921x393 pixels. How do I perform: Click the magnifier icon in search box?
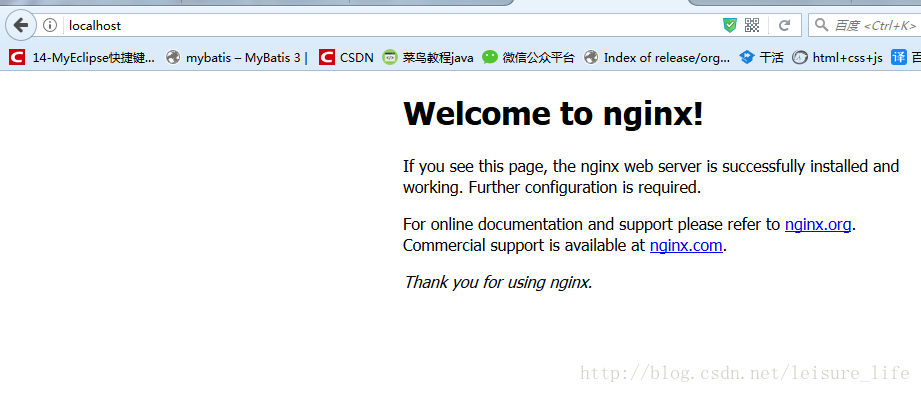click(821, 25)
